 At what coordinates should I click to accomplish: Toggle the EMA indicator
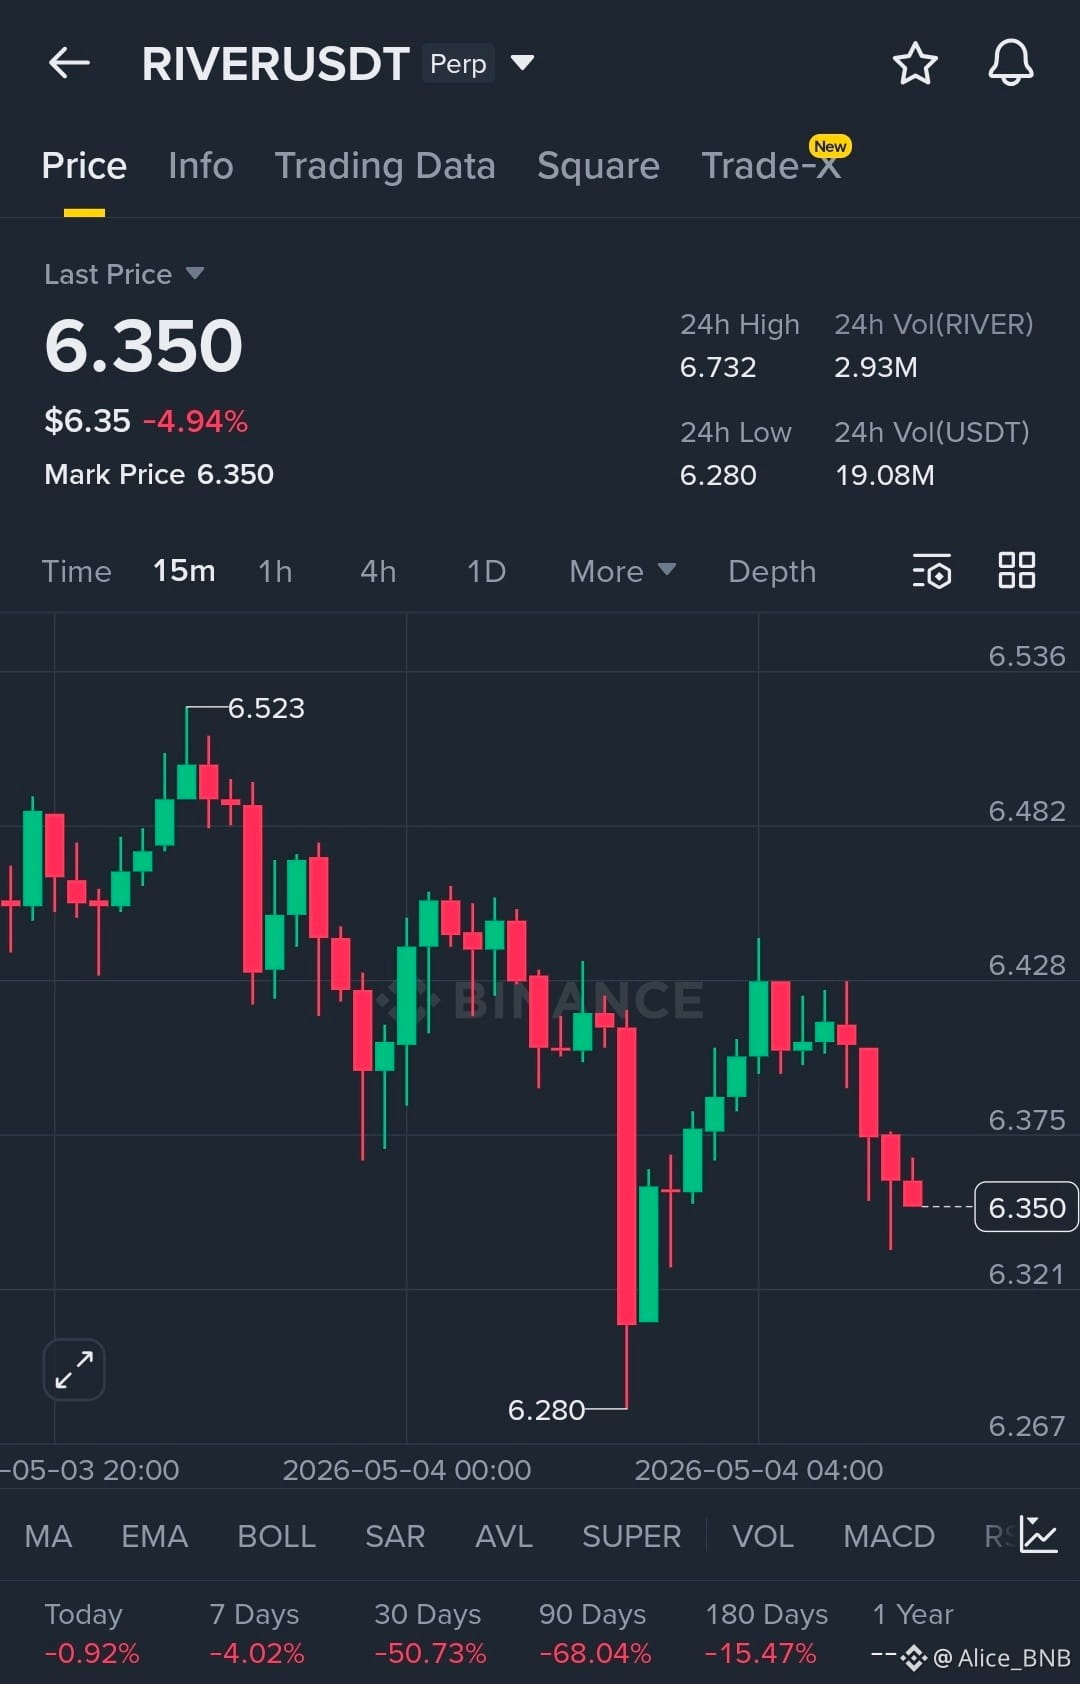154,1536
